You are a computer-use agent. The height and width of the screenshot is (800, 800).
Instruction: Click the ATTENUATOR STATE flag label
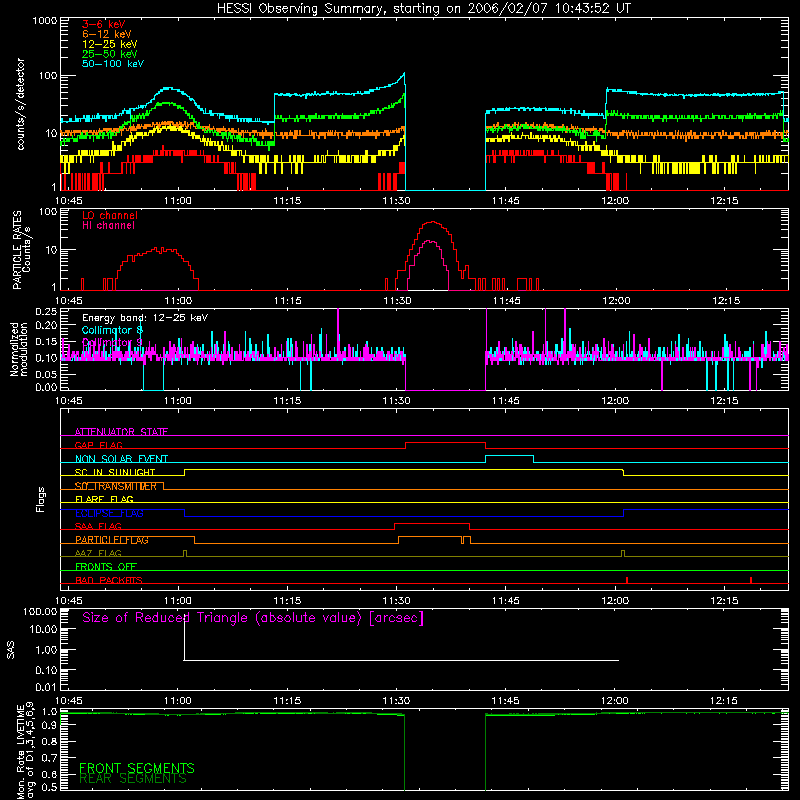(121, 432)
